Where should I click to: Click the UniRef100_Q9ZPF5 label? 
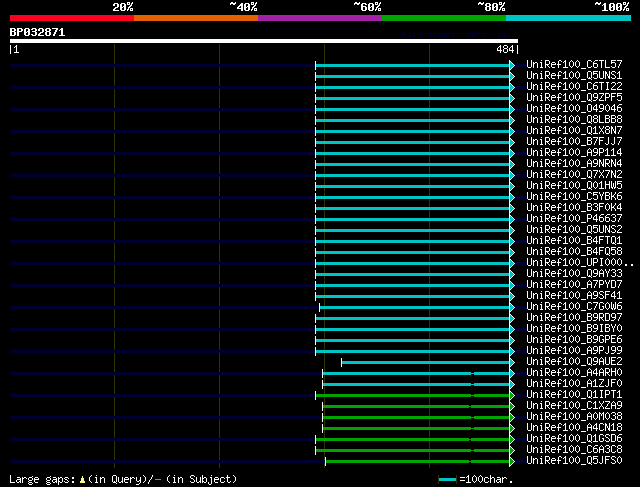(574, 98)
